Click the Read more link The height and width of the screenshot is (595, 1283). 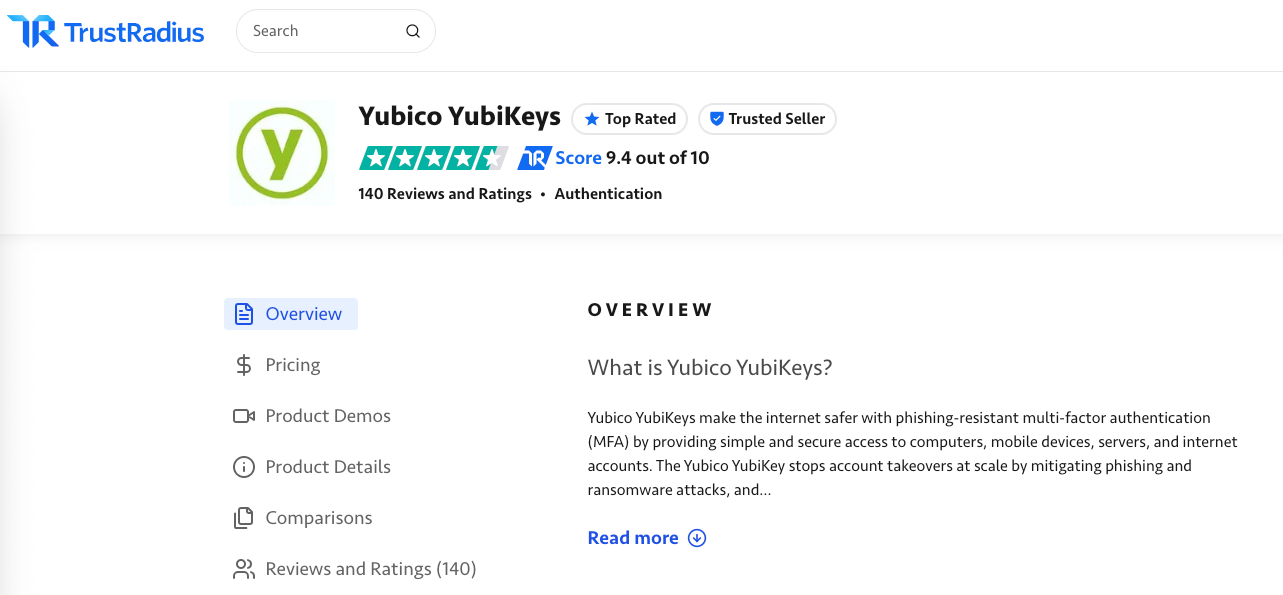tap(633, 538)
